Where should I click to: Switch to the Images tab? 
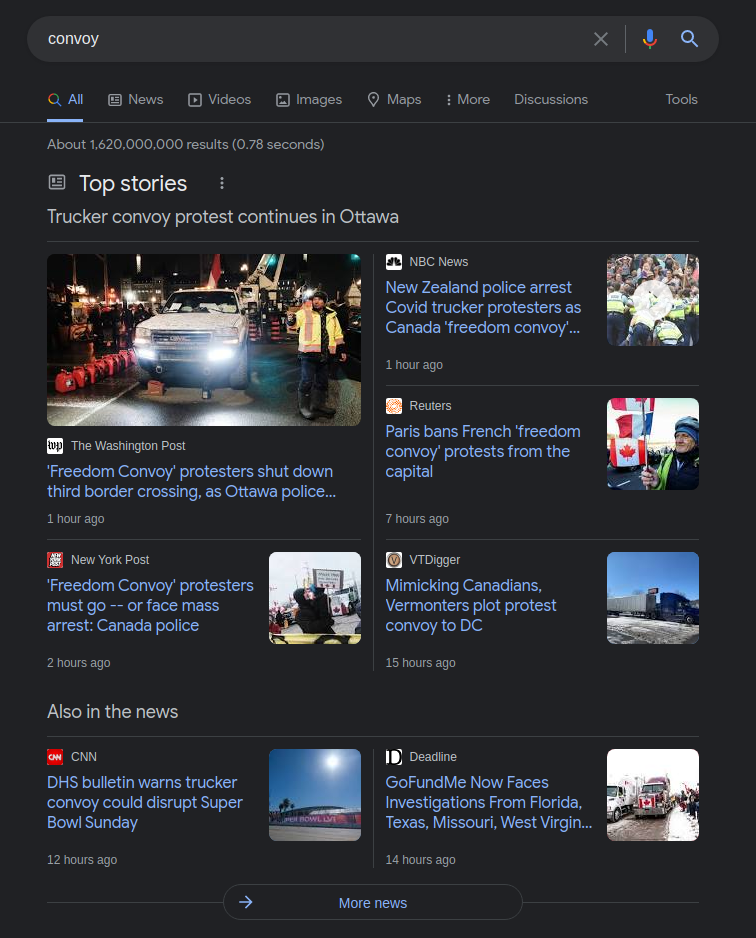pyautogui.click(x=309, y=99)
